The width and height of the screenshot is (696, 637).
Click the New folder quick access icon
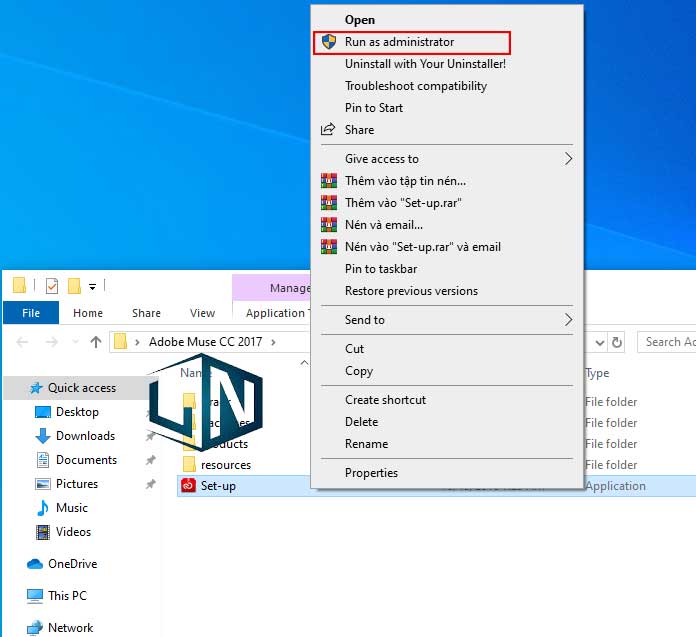[x=74, y=286]
